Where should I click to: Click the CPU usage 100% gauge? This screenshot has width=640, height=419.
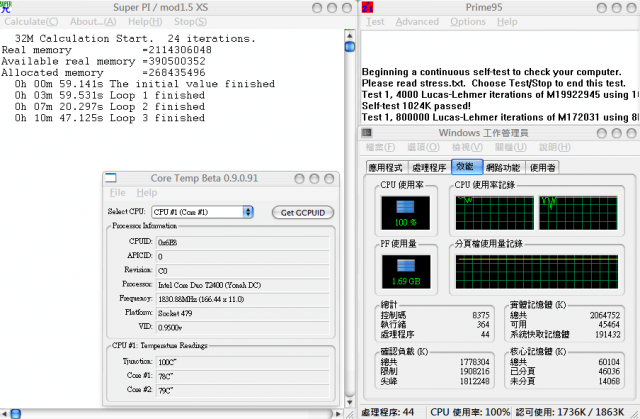[x=405, y=213]
